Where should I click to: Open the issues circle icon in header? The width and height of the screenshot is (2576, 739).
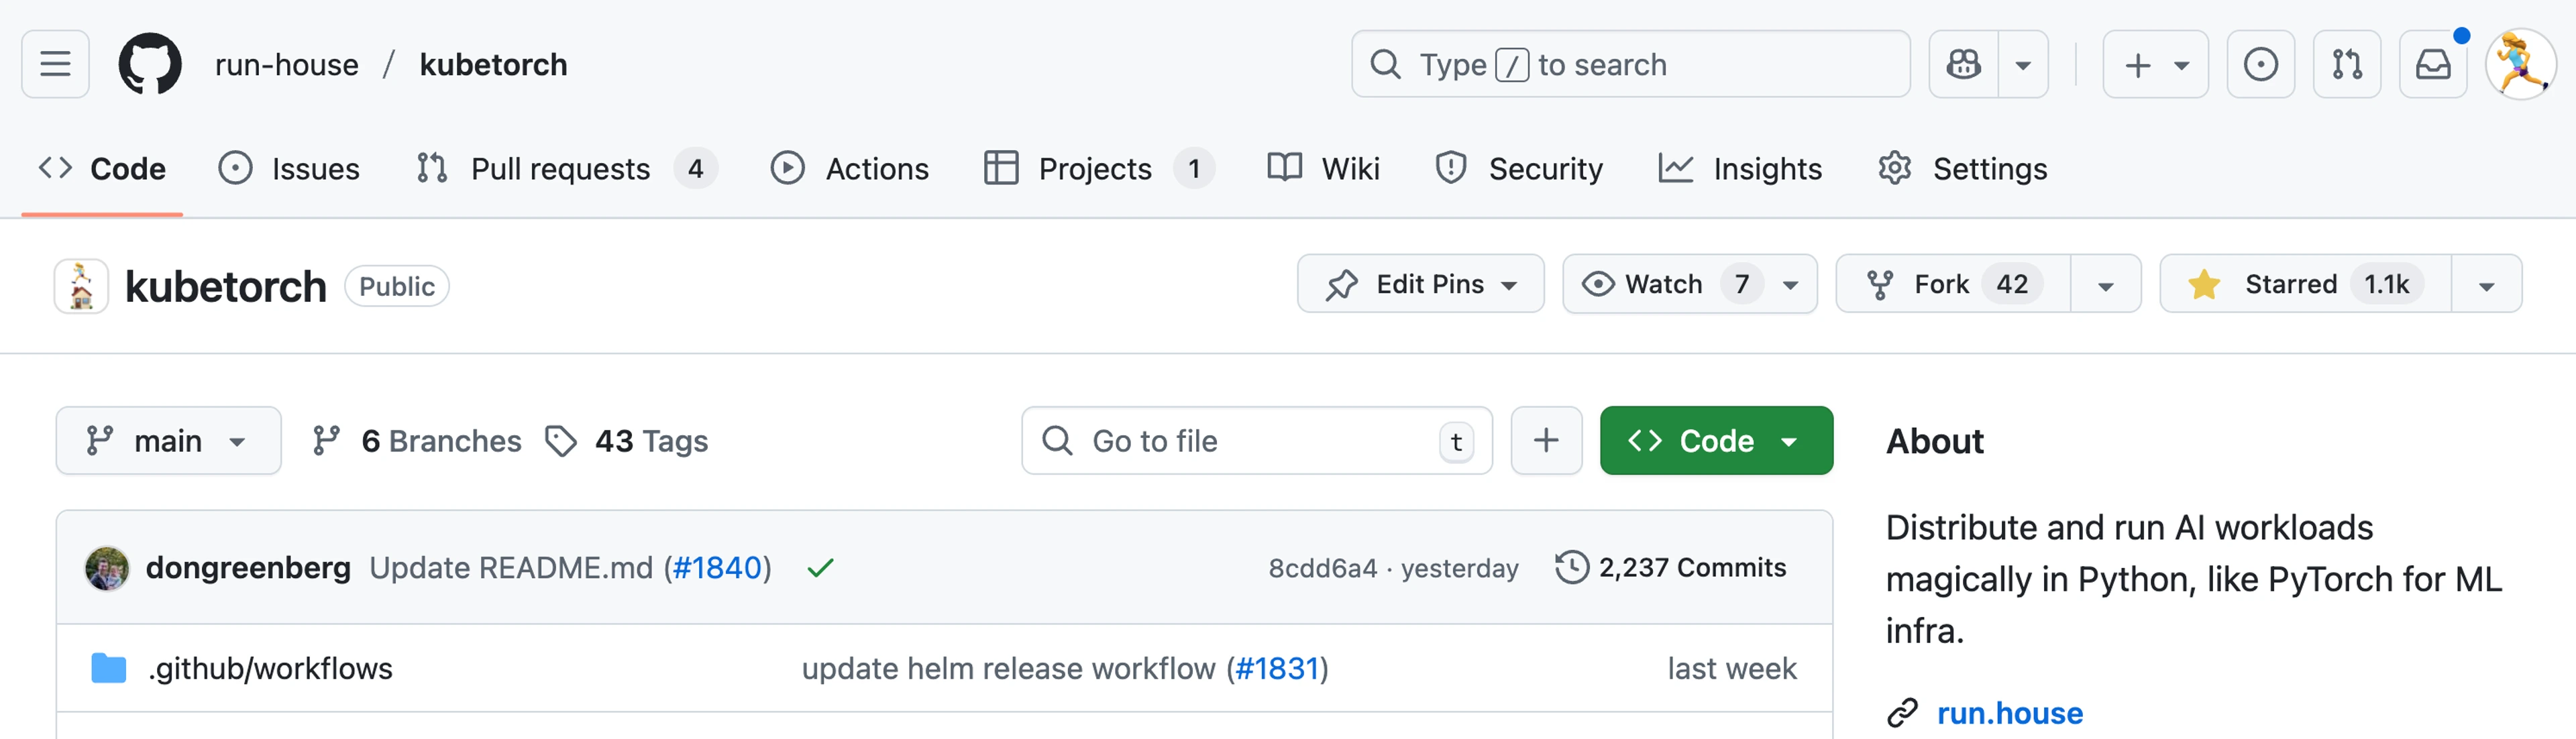pyautogui.click(x=2260, y=65)
